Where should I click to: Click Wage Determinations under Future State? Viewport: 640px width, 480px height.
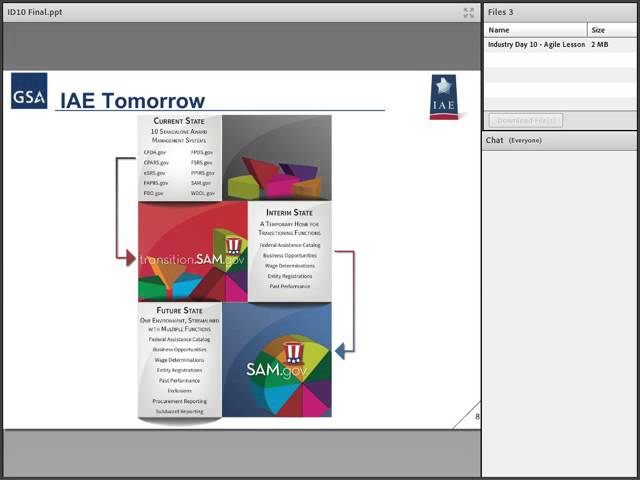(x=179, y=360)
